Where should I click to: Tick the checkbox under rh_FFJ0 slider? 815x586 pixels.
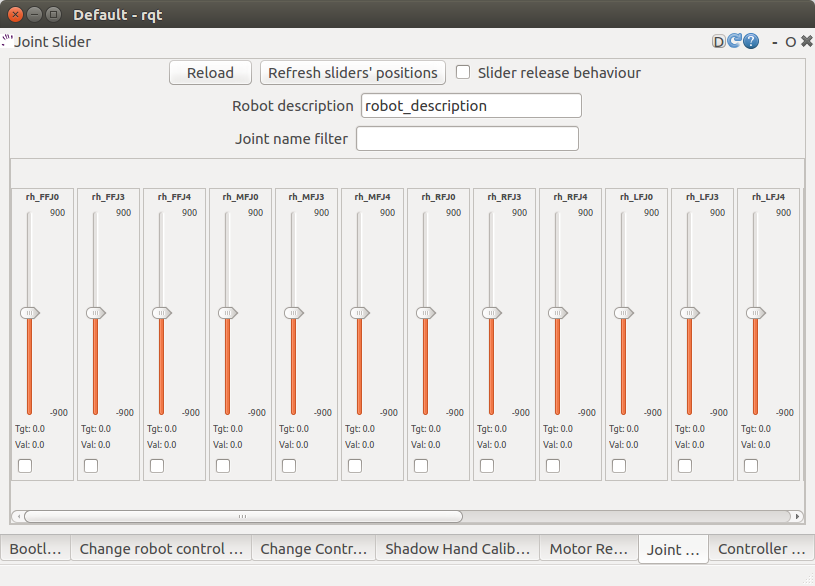coord(25,466)
